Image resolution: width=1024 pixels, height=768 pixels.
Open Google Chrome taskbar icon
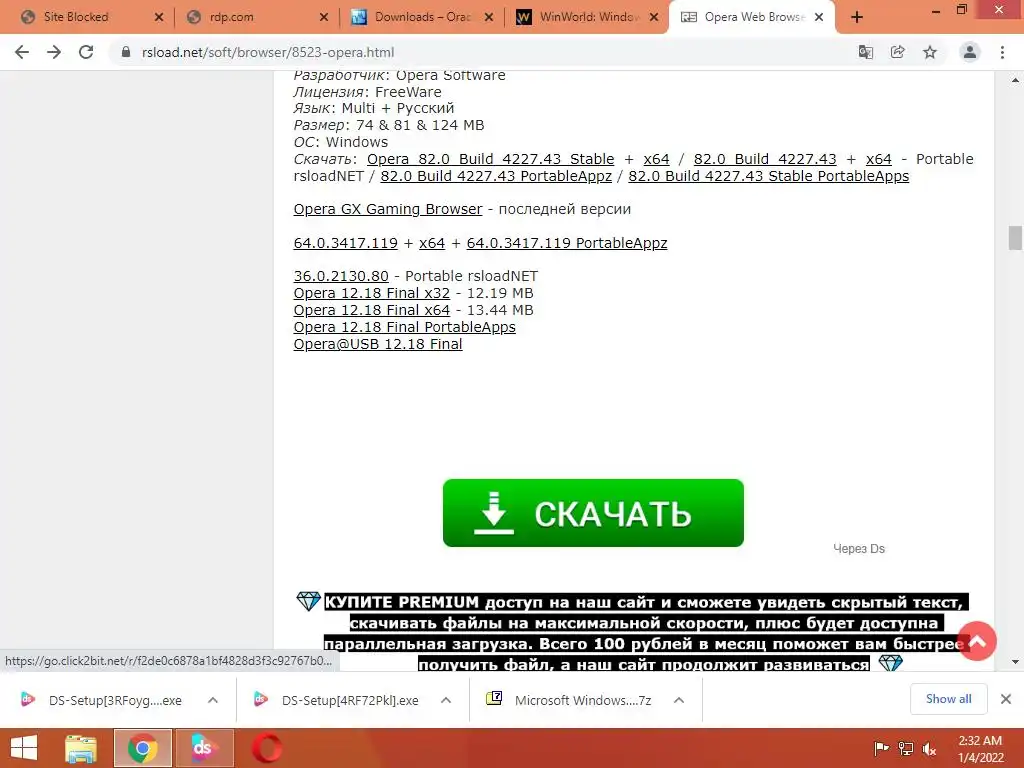pyautogui.click(x=142, y=748)
